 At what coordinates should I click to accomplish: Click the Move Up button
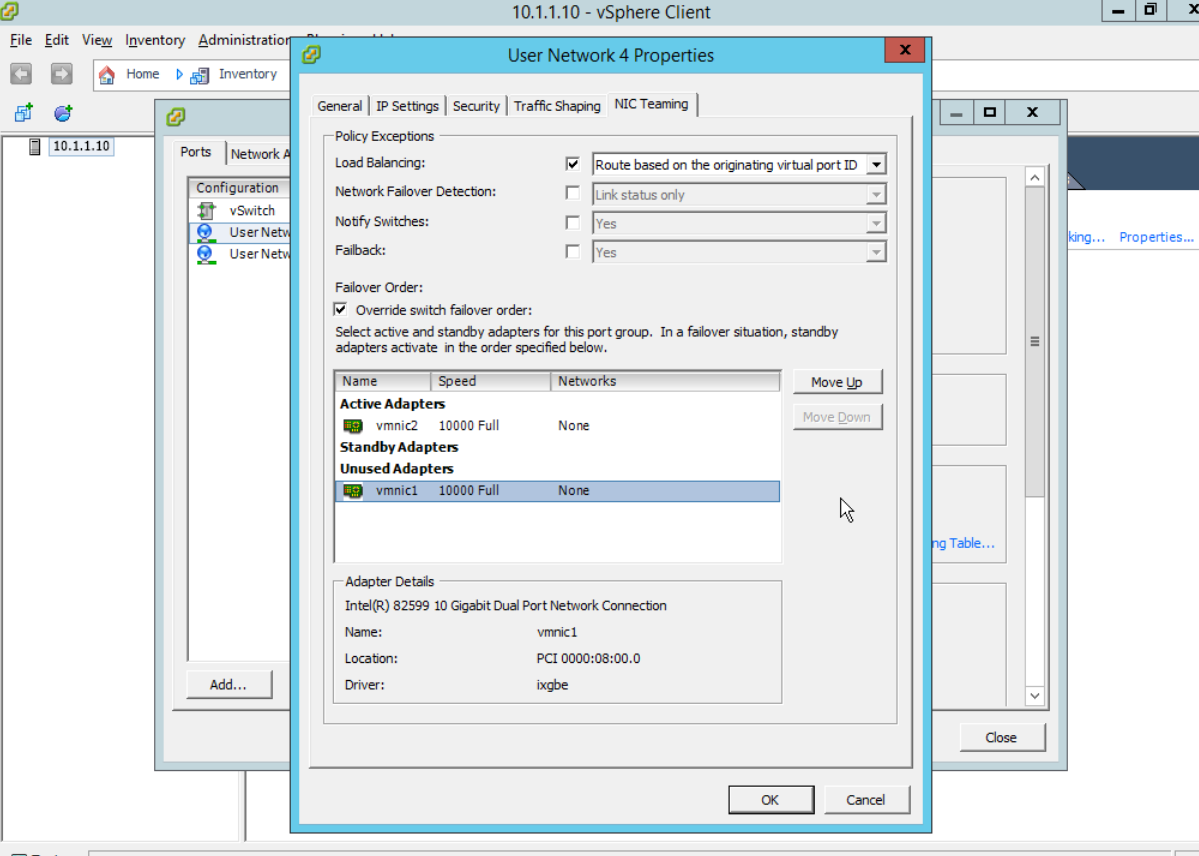pyautogui.click(x=837, y=382)
